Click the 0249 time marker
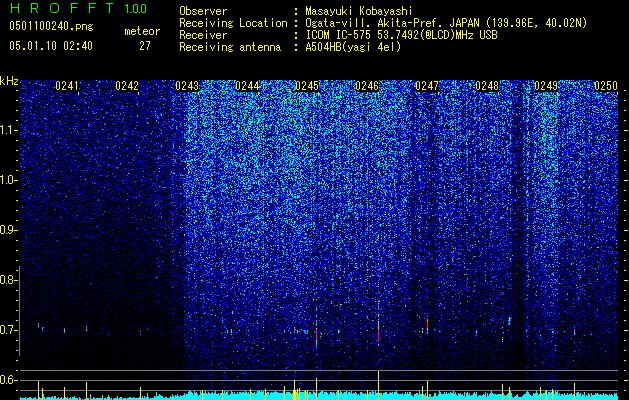This screenshot has height=400, width=629. pyautogui.click(x=546, y=86)
